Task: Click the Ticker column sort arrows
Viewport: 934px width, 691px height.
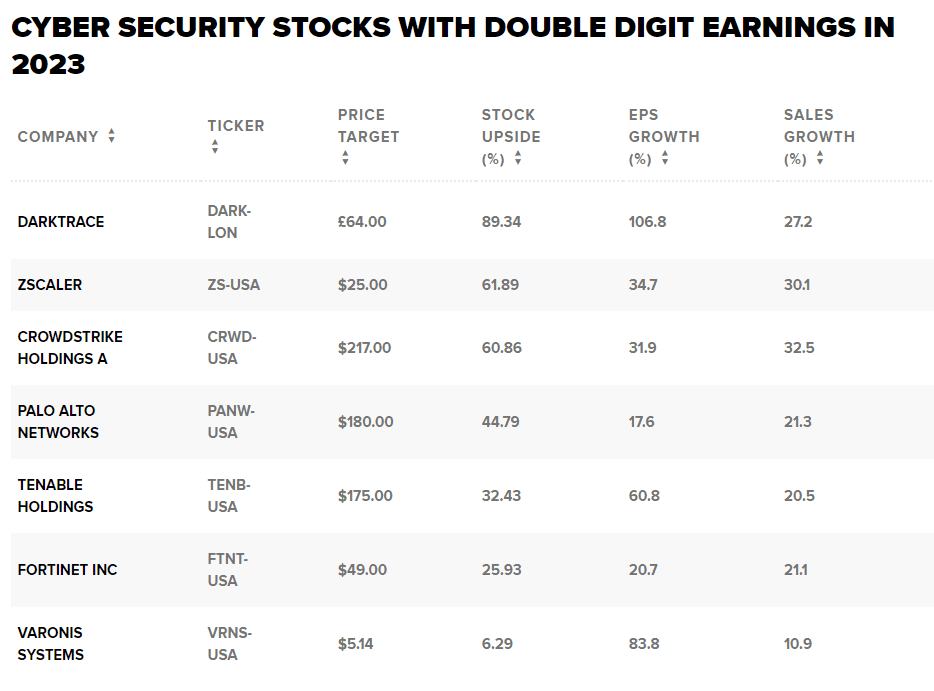Action: (x=214, y=147)
